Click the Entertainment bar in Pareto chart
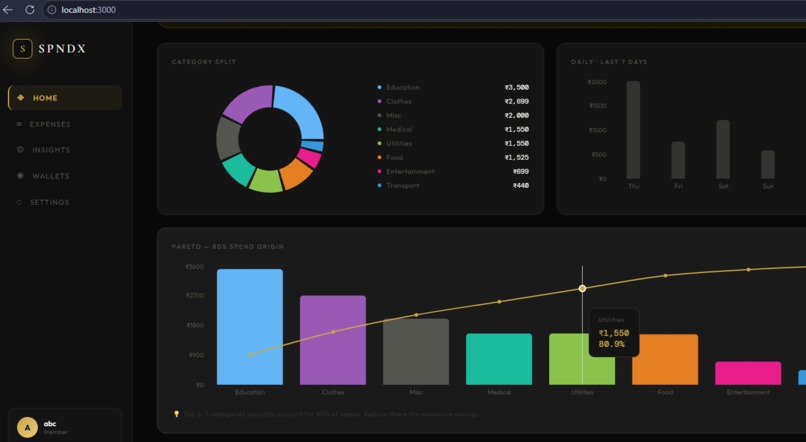Screen dimensions: 806x442 [748, 373]
